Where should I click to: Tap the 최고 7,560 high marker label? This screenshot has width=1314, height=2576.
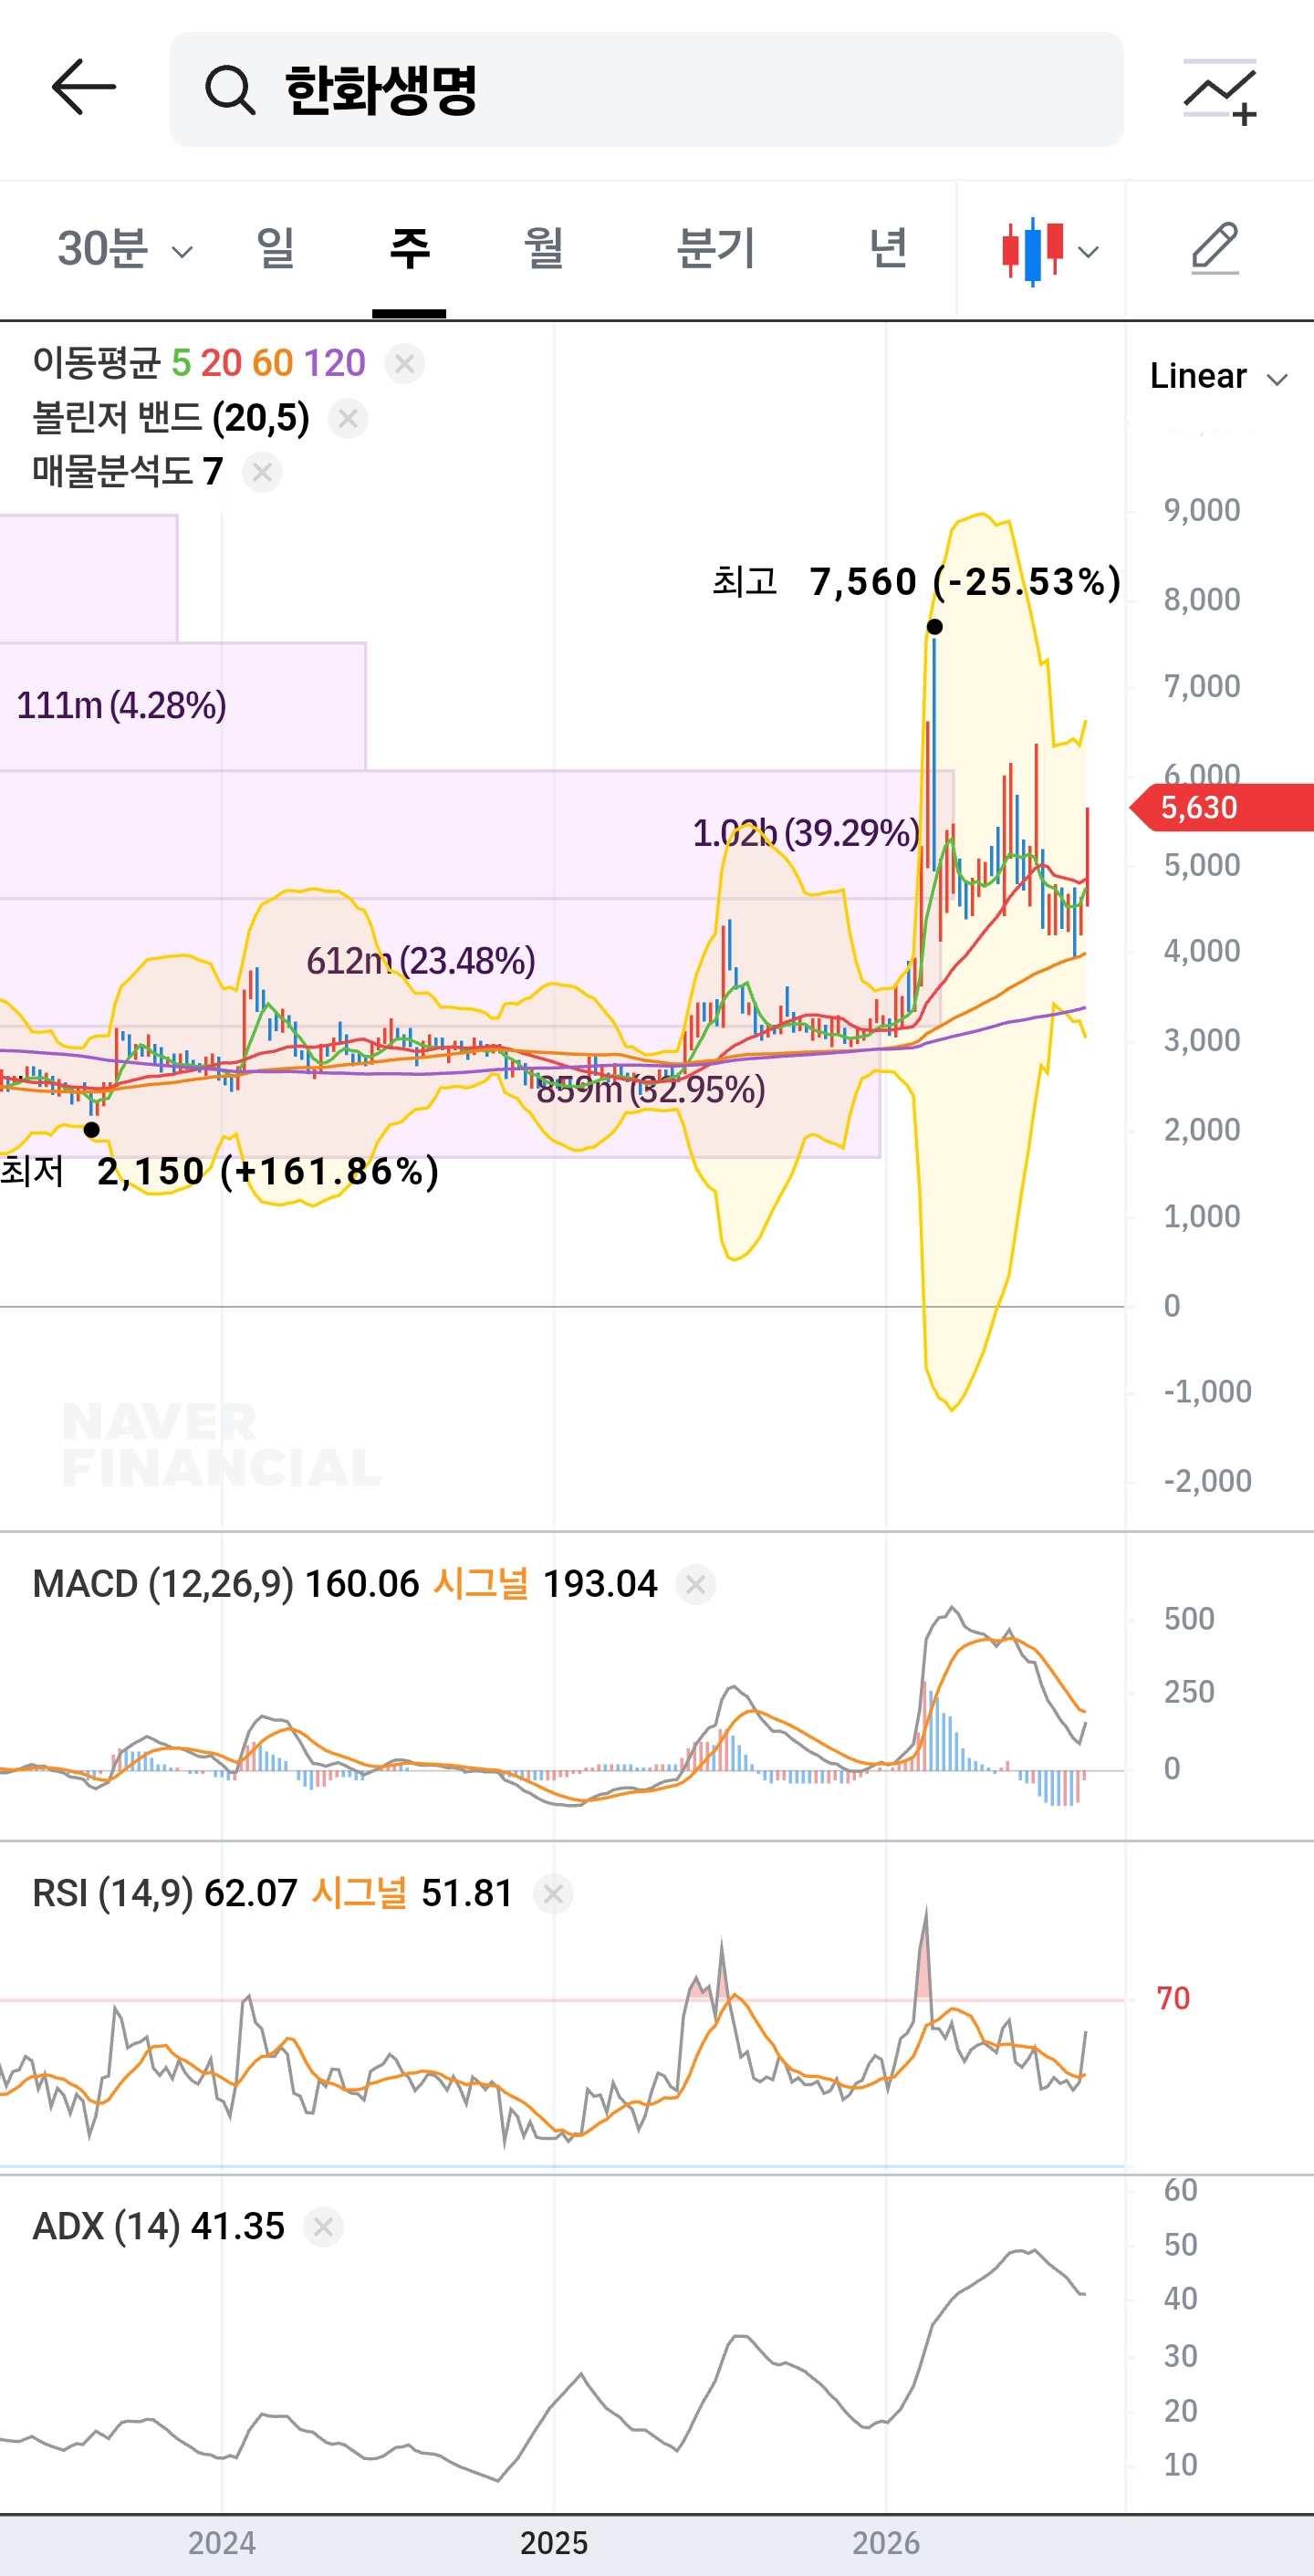pos(916,581)
